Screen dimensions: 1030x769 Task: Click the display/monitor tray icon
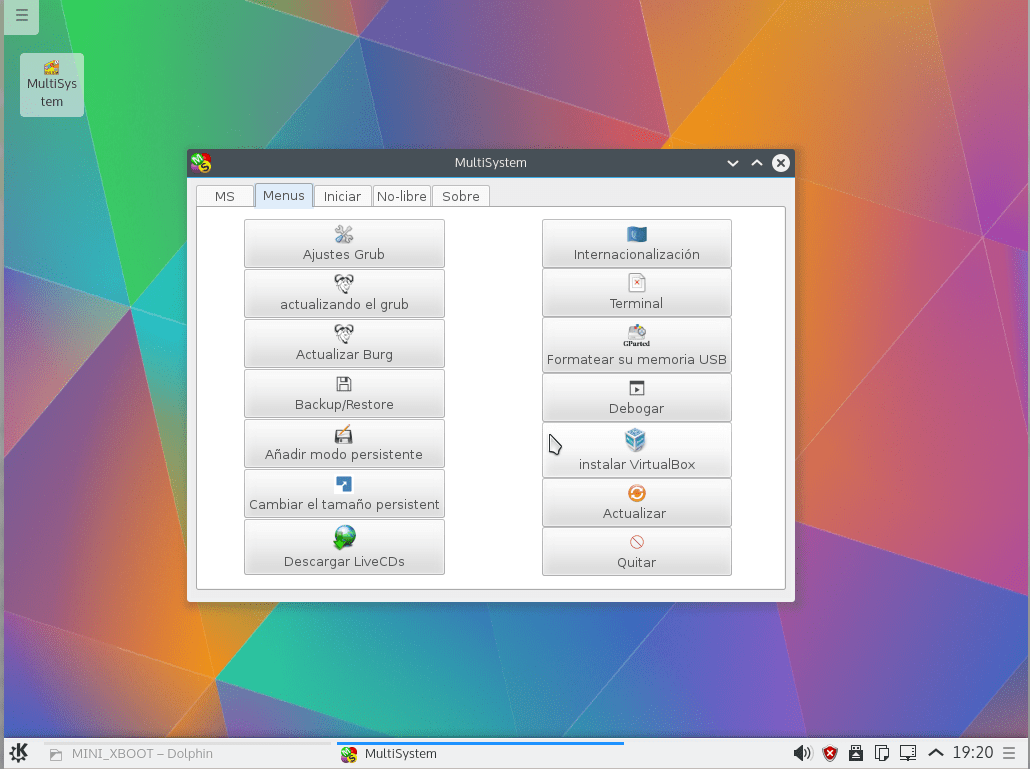(x=908, y=753)
